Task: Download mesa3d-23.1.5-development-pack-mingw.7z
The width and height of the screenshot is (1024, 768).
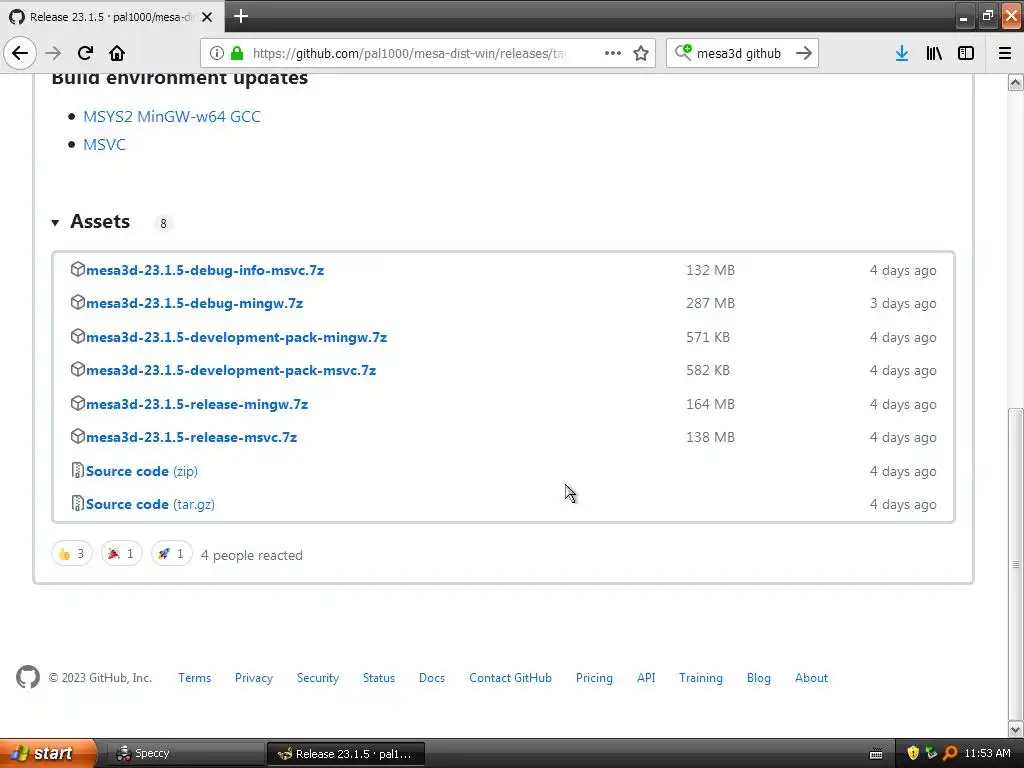Action: pyautogui.click(x=236, y=338)
